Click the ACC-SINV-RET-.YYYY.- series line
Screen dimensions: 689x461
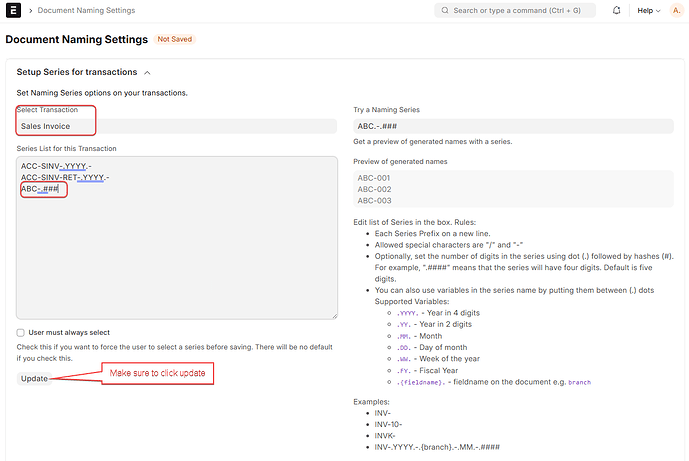pyautogui.click(x=65, y=177)
